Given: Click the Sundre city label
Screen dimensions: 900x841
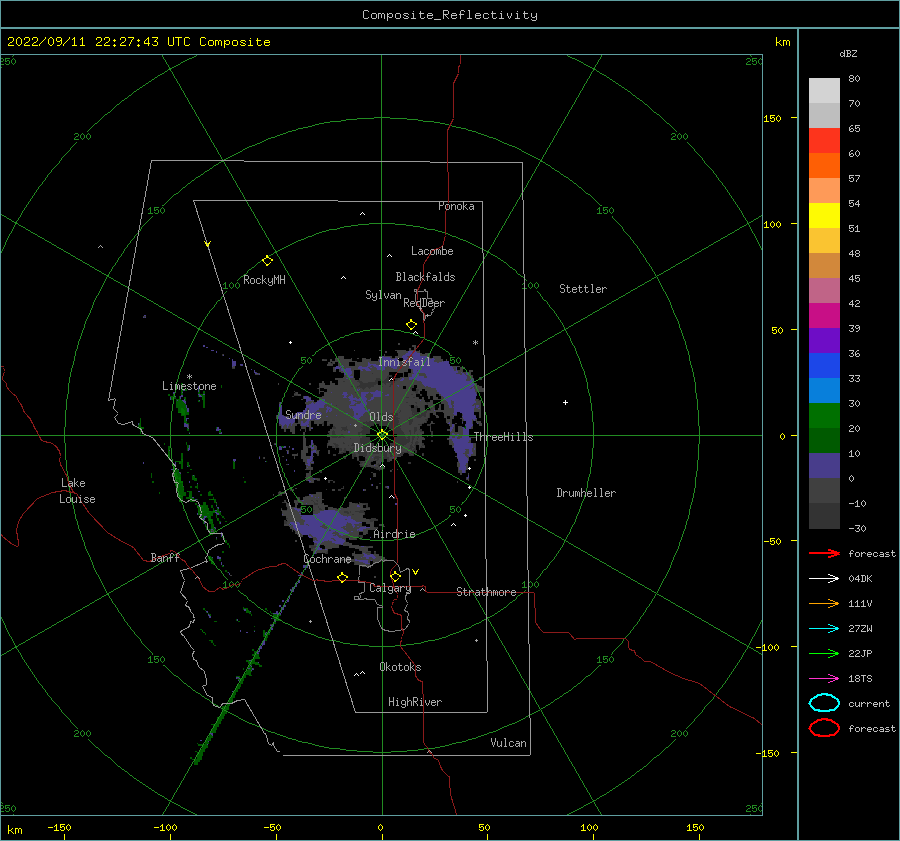Looking at the screenshot, I should click(303, 414).
